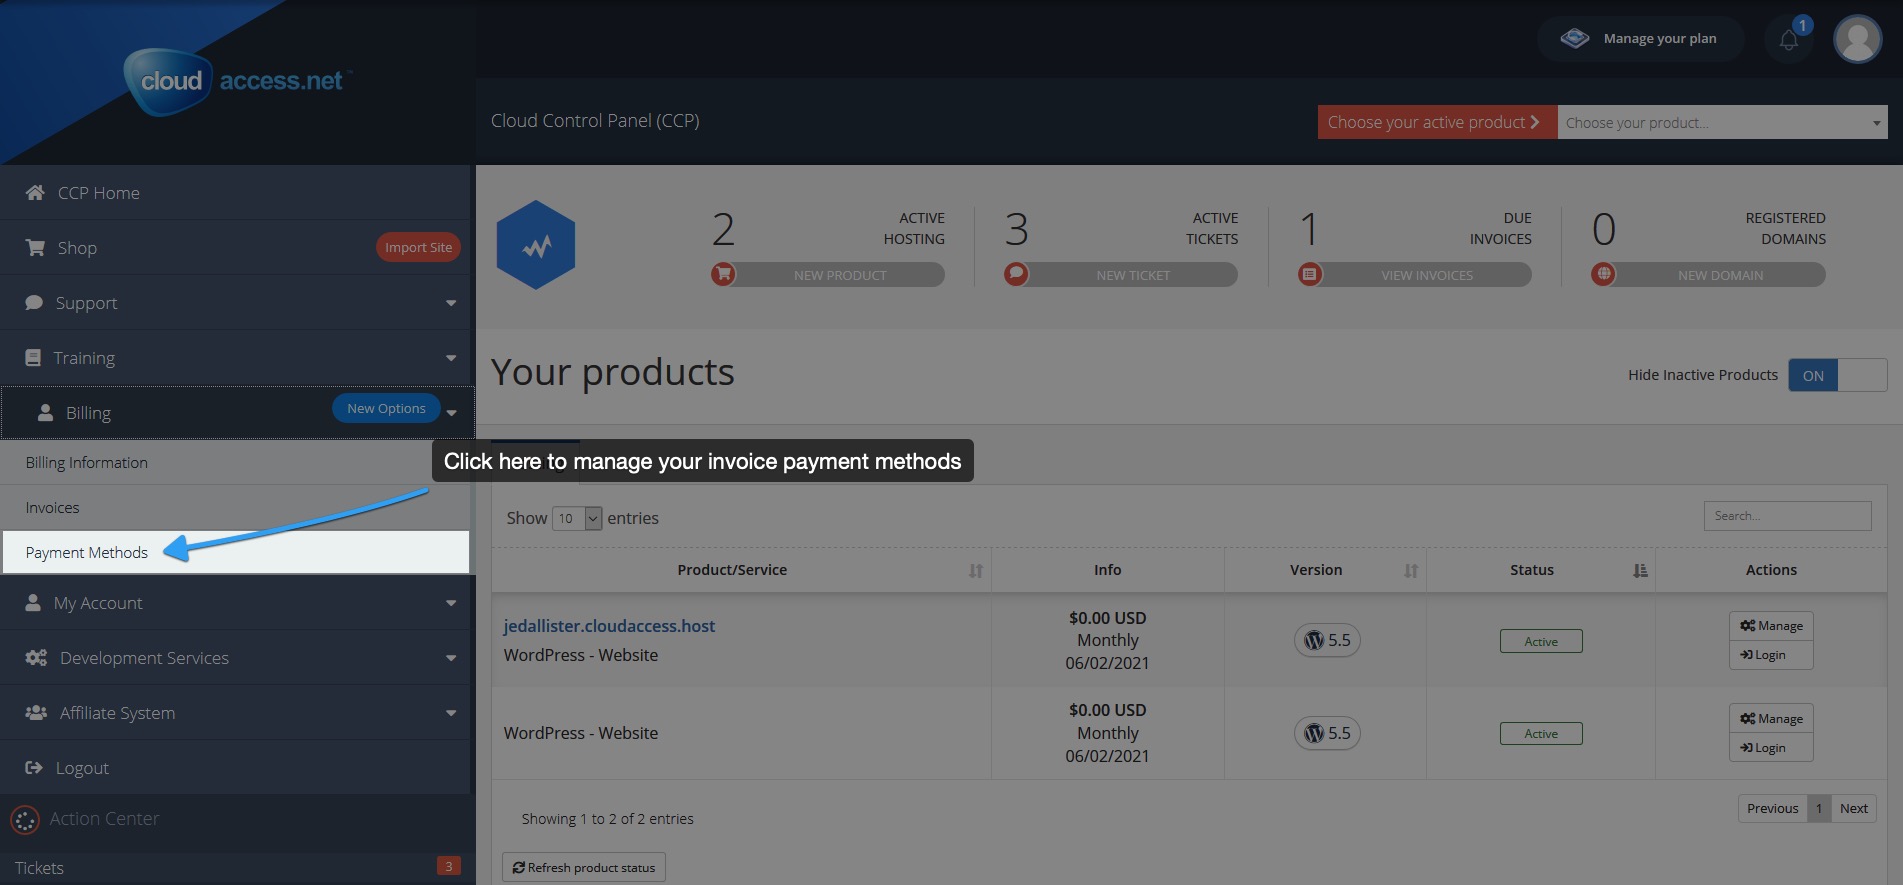Open the Choose your product dropdown
The image size is (1903, 885).
(1722, 122)
